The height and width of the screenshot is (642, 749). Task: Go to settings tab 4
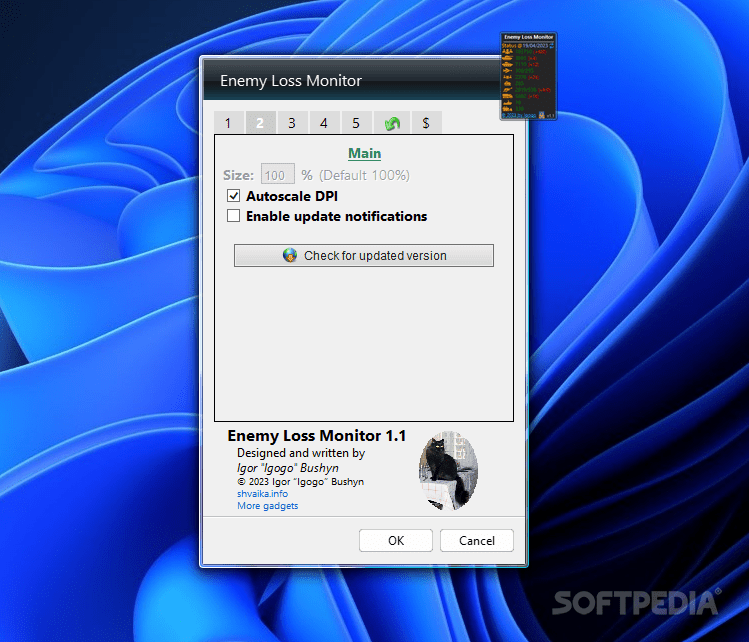tap(324, 123)
